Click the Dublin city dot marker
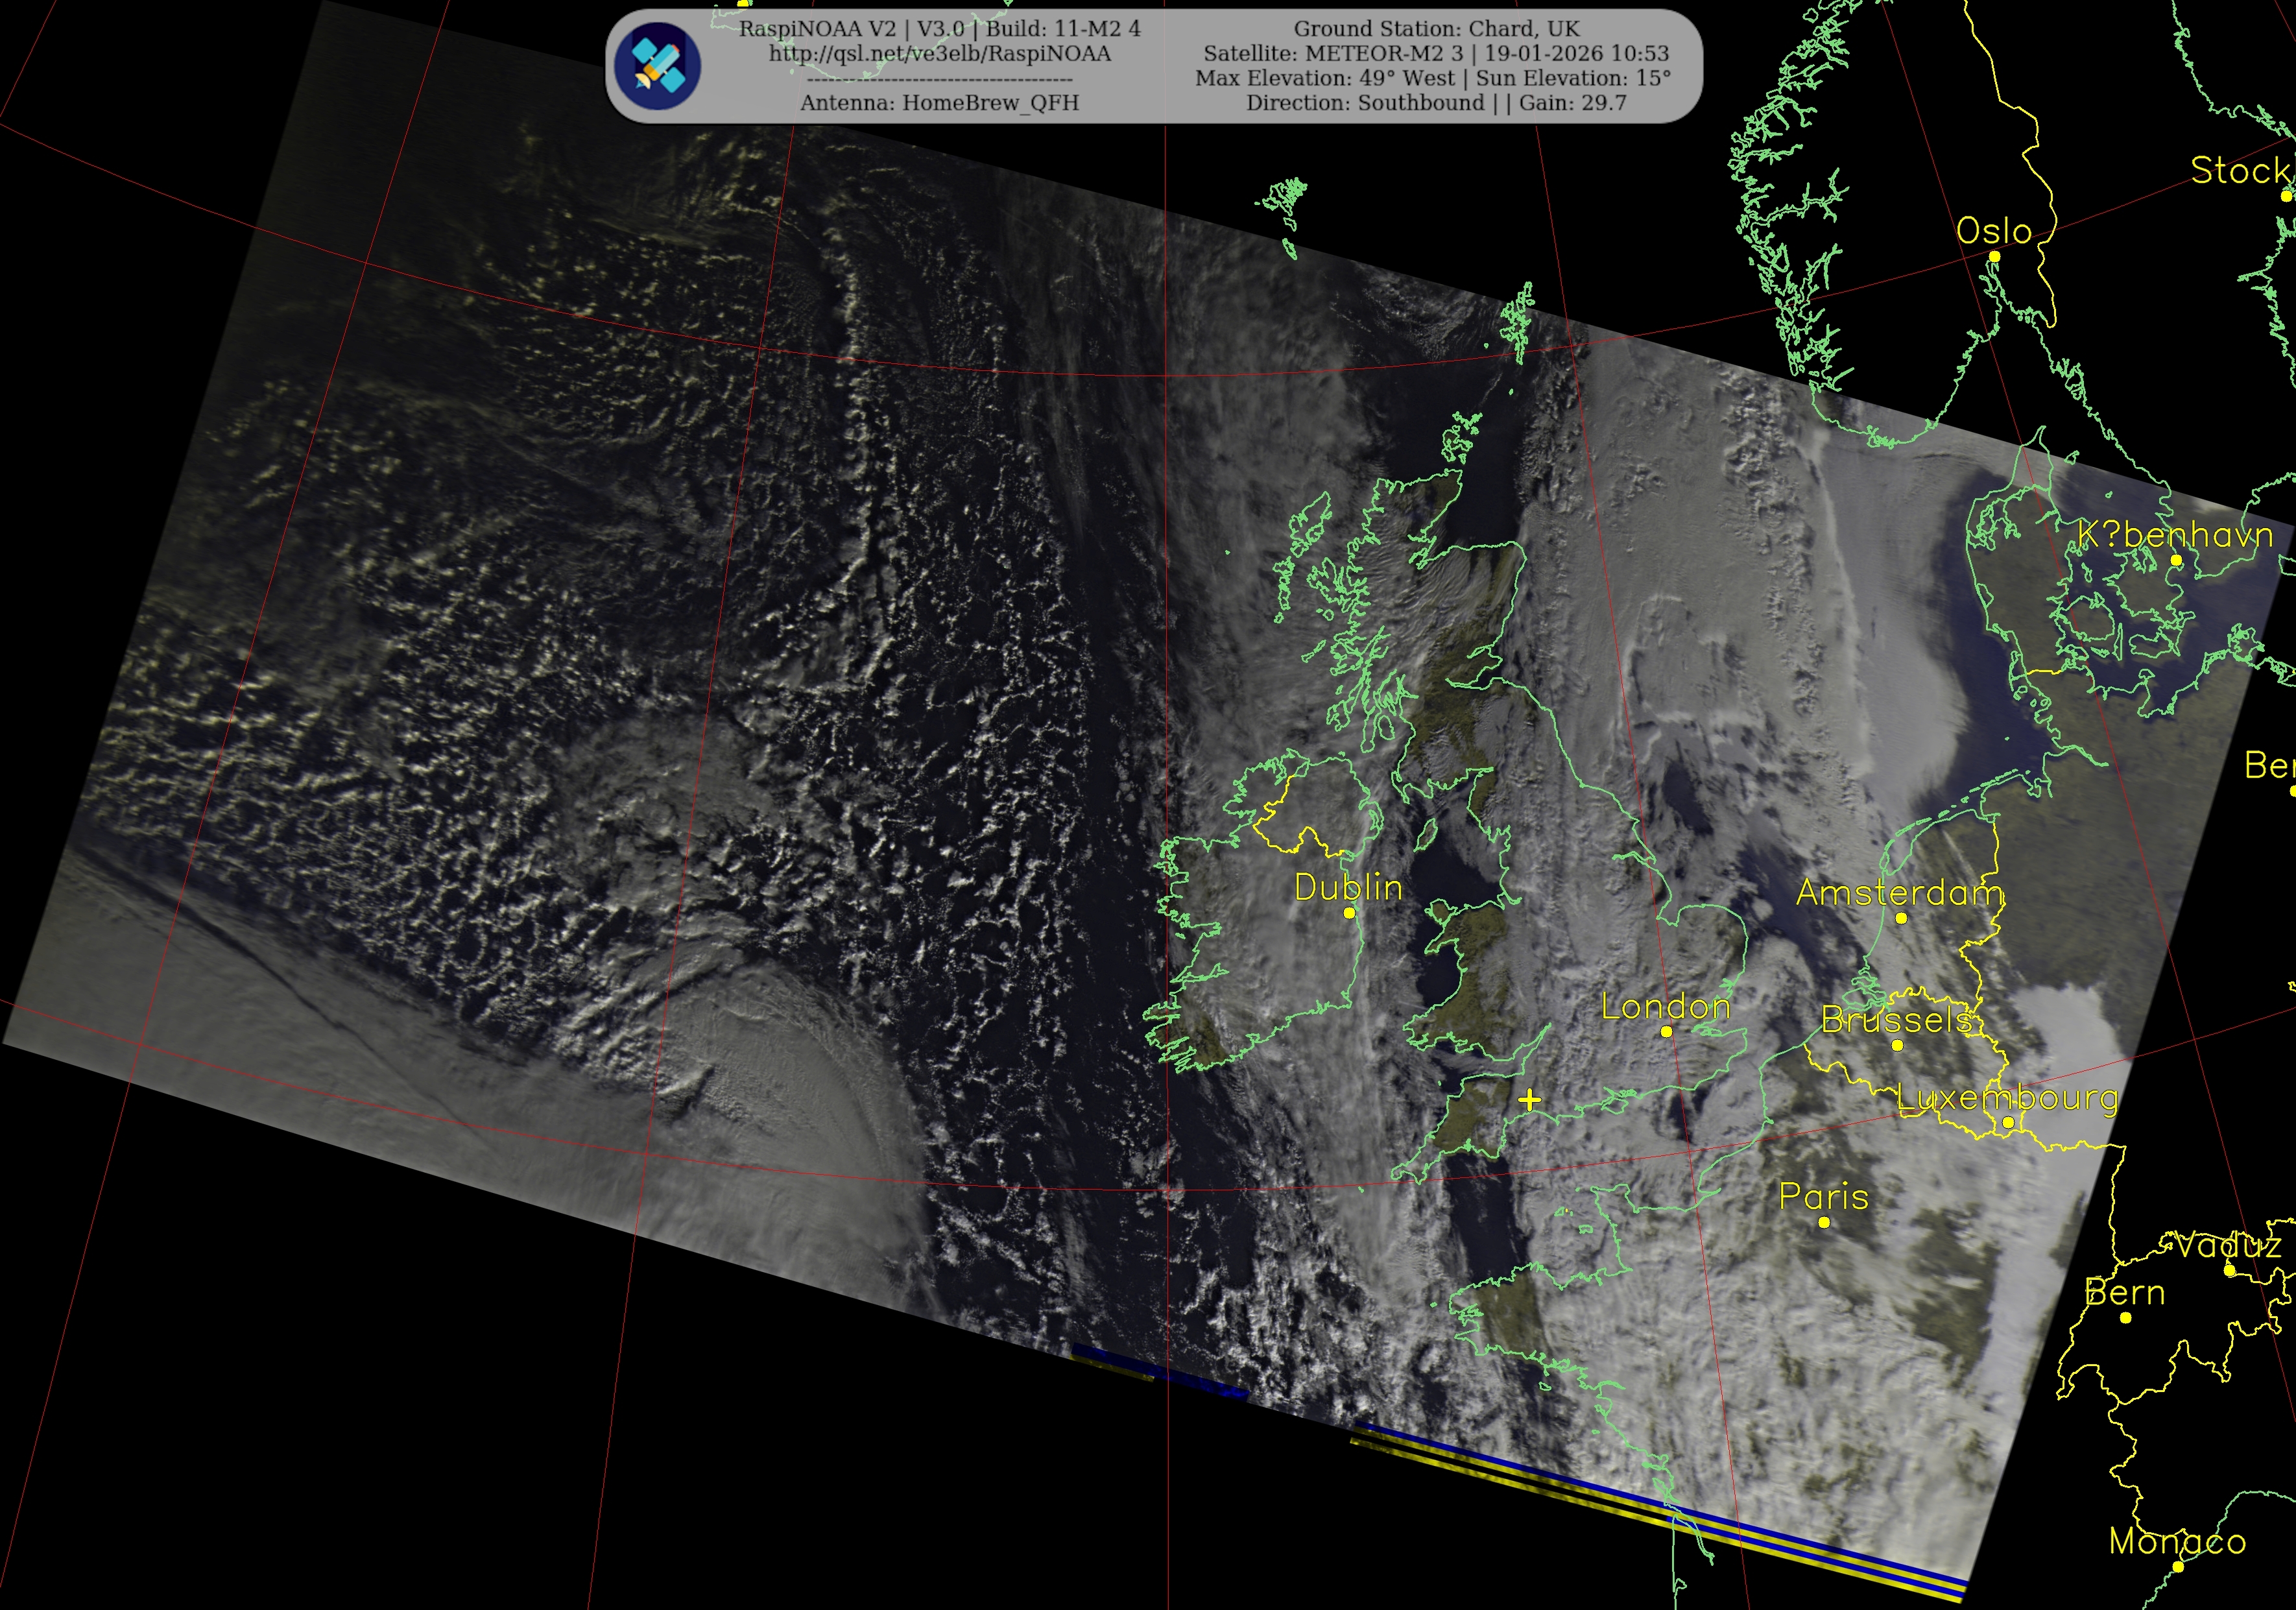The image size is (2296, 1610). (1349, 913)
